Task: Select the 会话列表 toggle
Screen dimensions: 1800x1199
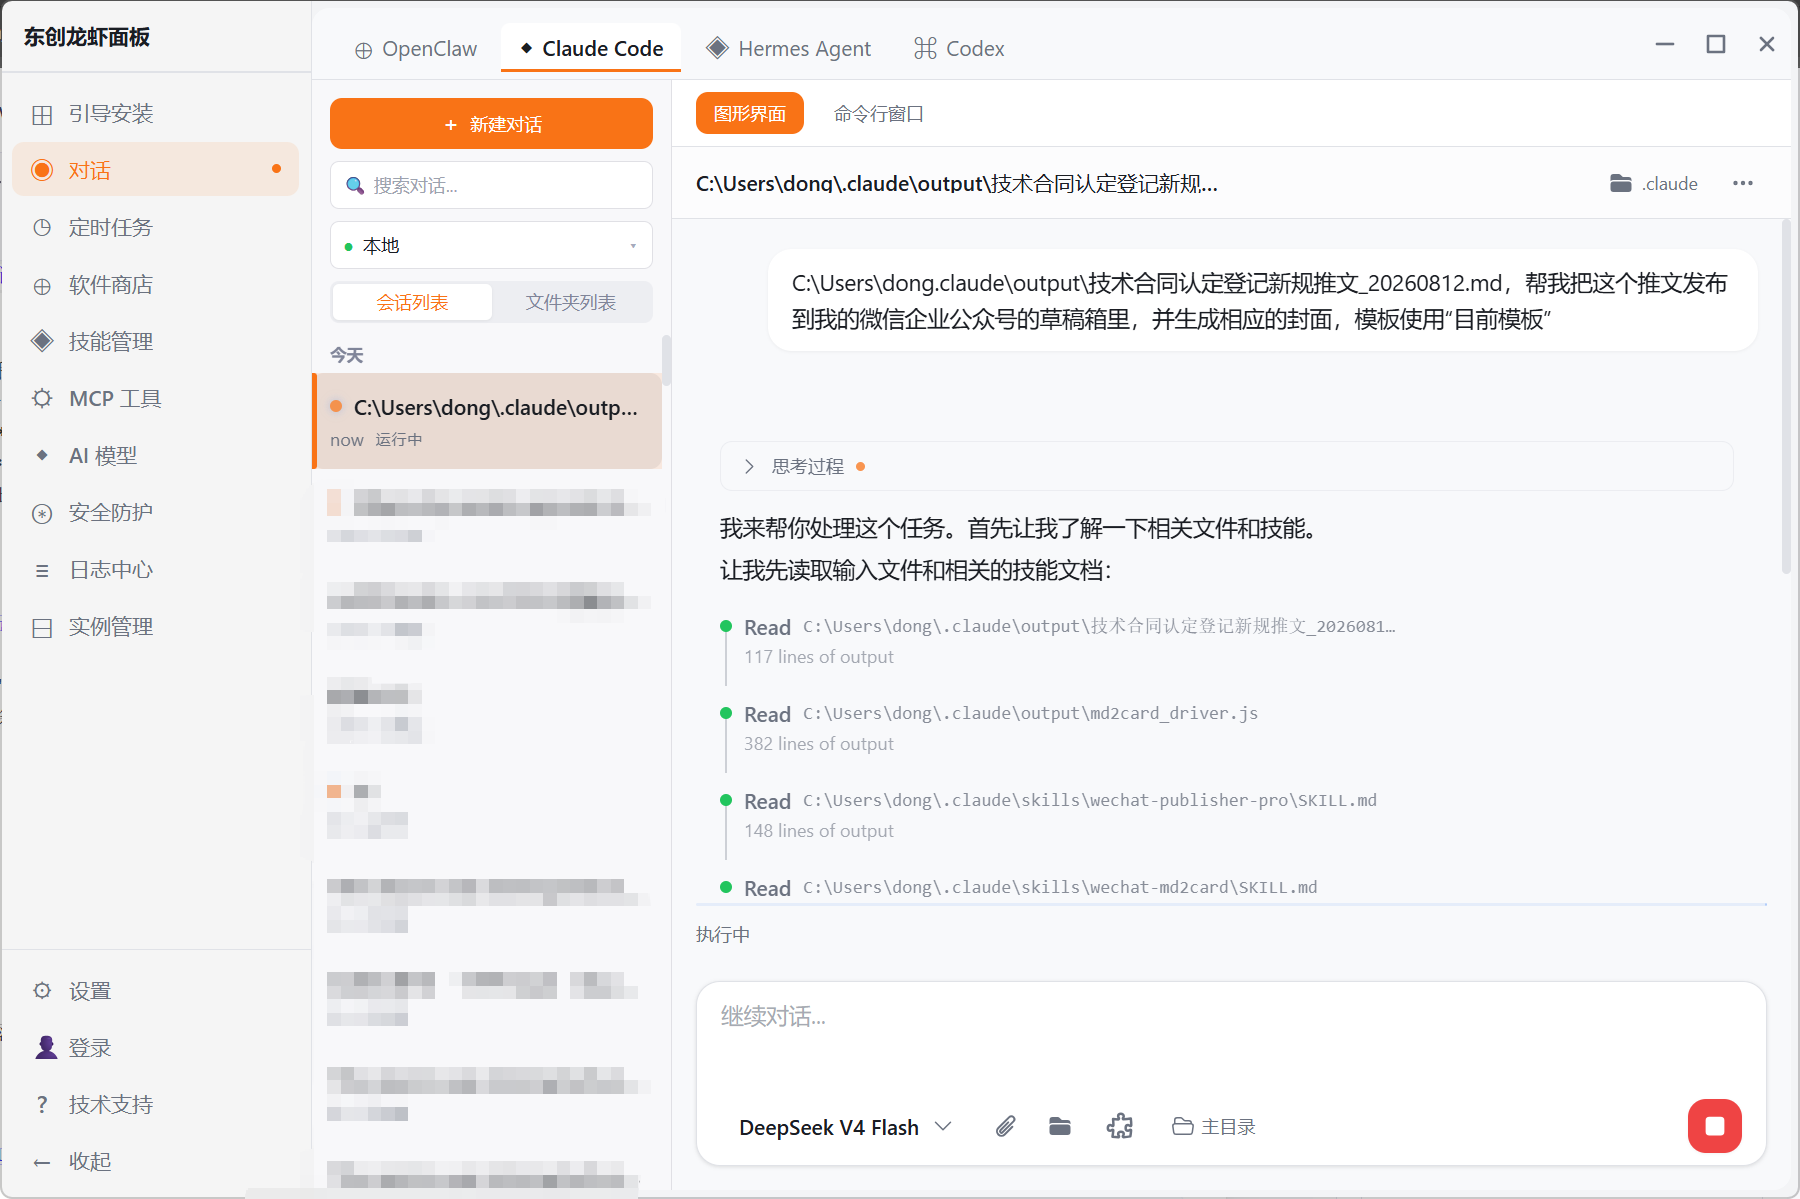Action: tap(412, 302)
